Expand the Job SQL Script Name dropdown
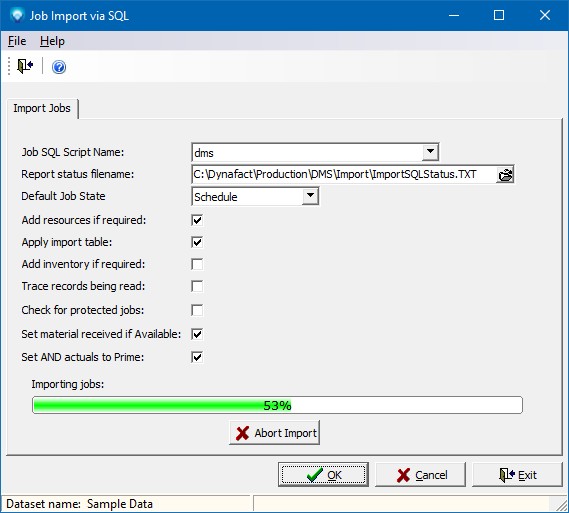The width and height of the screenshot is (569, 513). pyautogui.click(x=430, y=152)
